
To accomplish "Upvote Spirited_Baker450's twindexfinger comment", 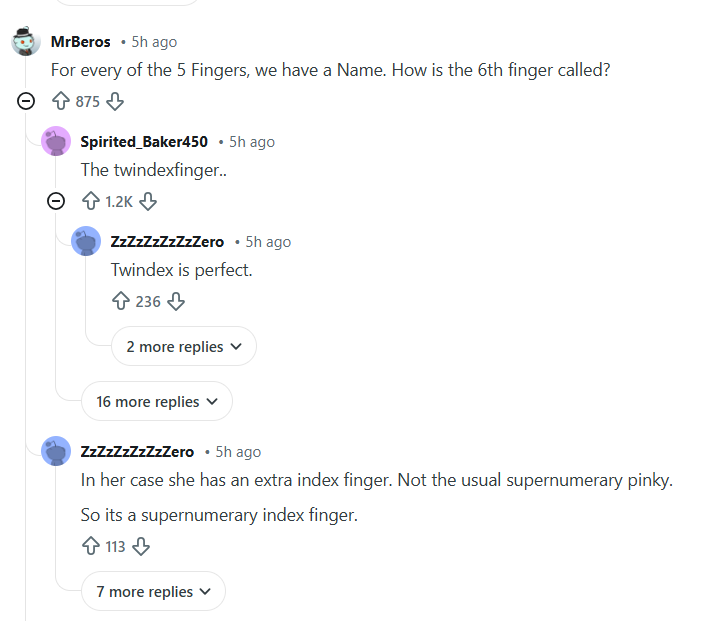I will point(91,201).
